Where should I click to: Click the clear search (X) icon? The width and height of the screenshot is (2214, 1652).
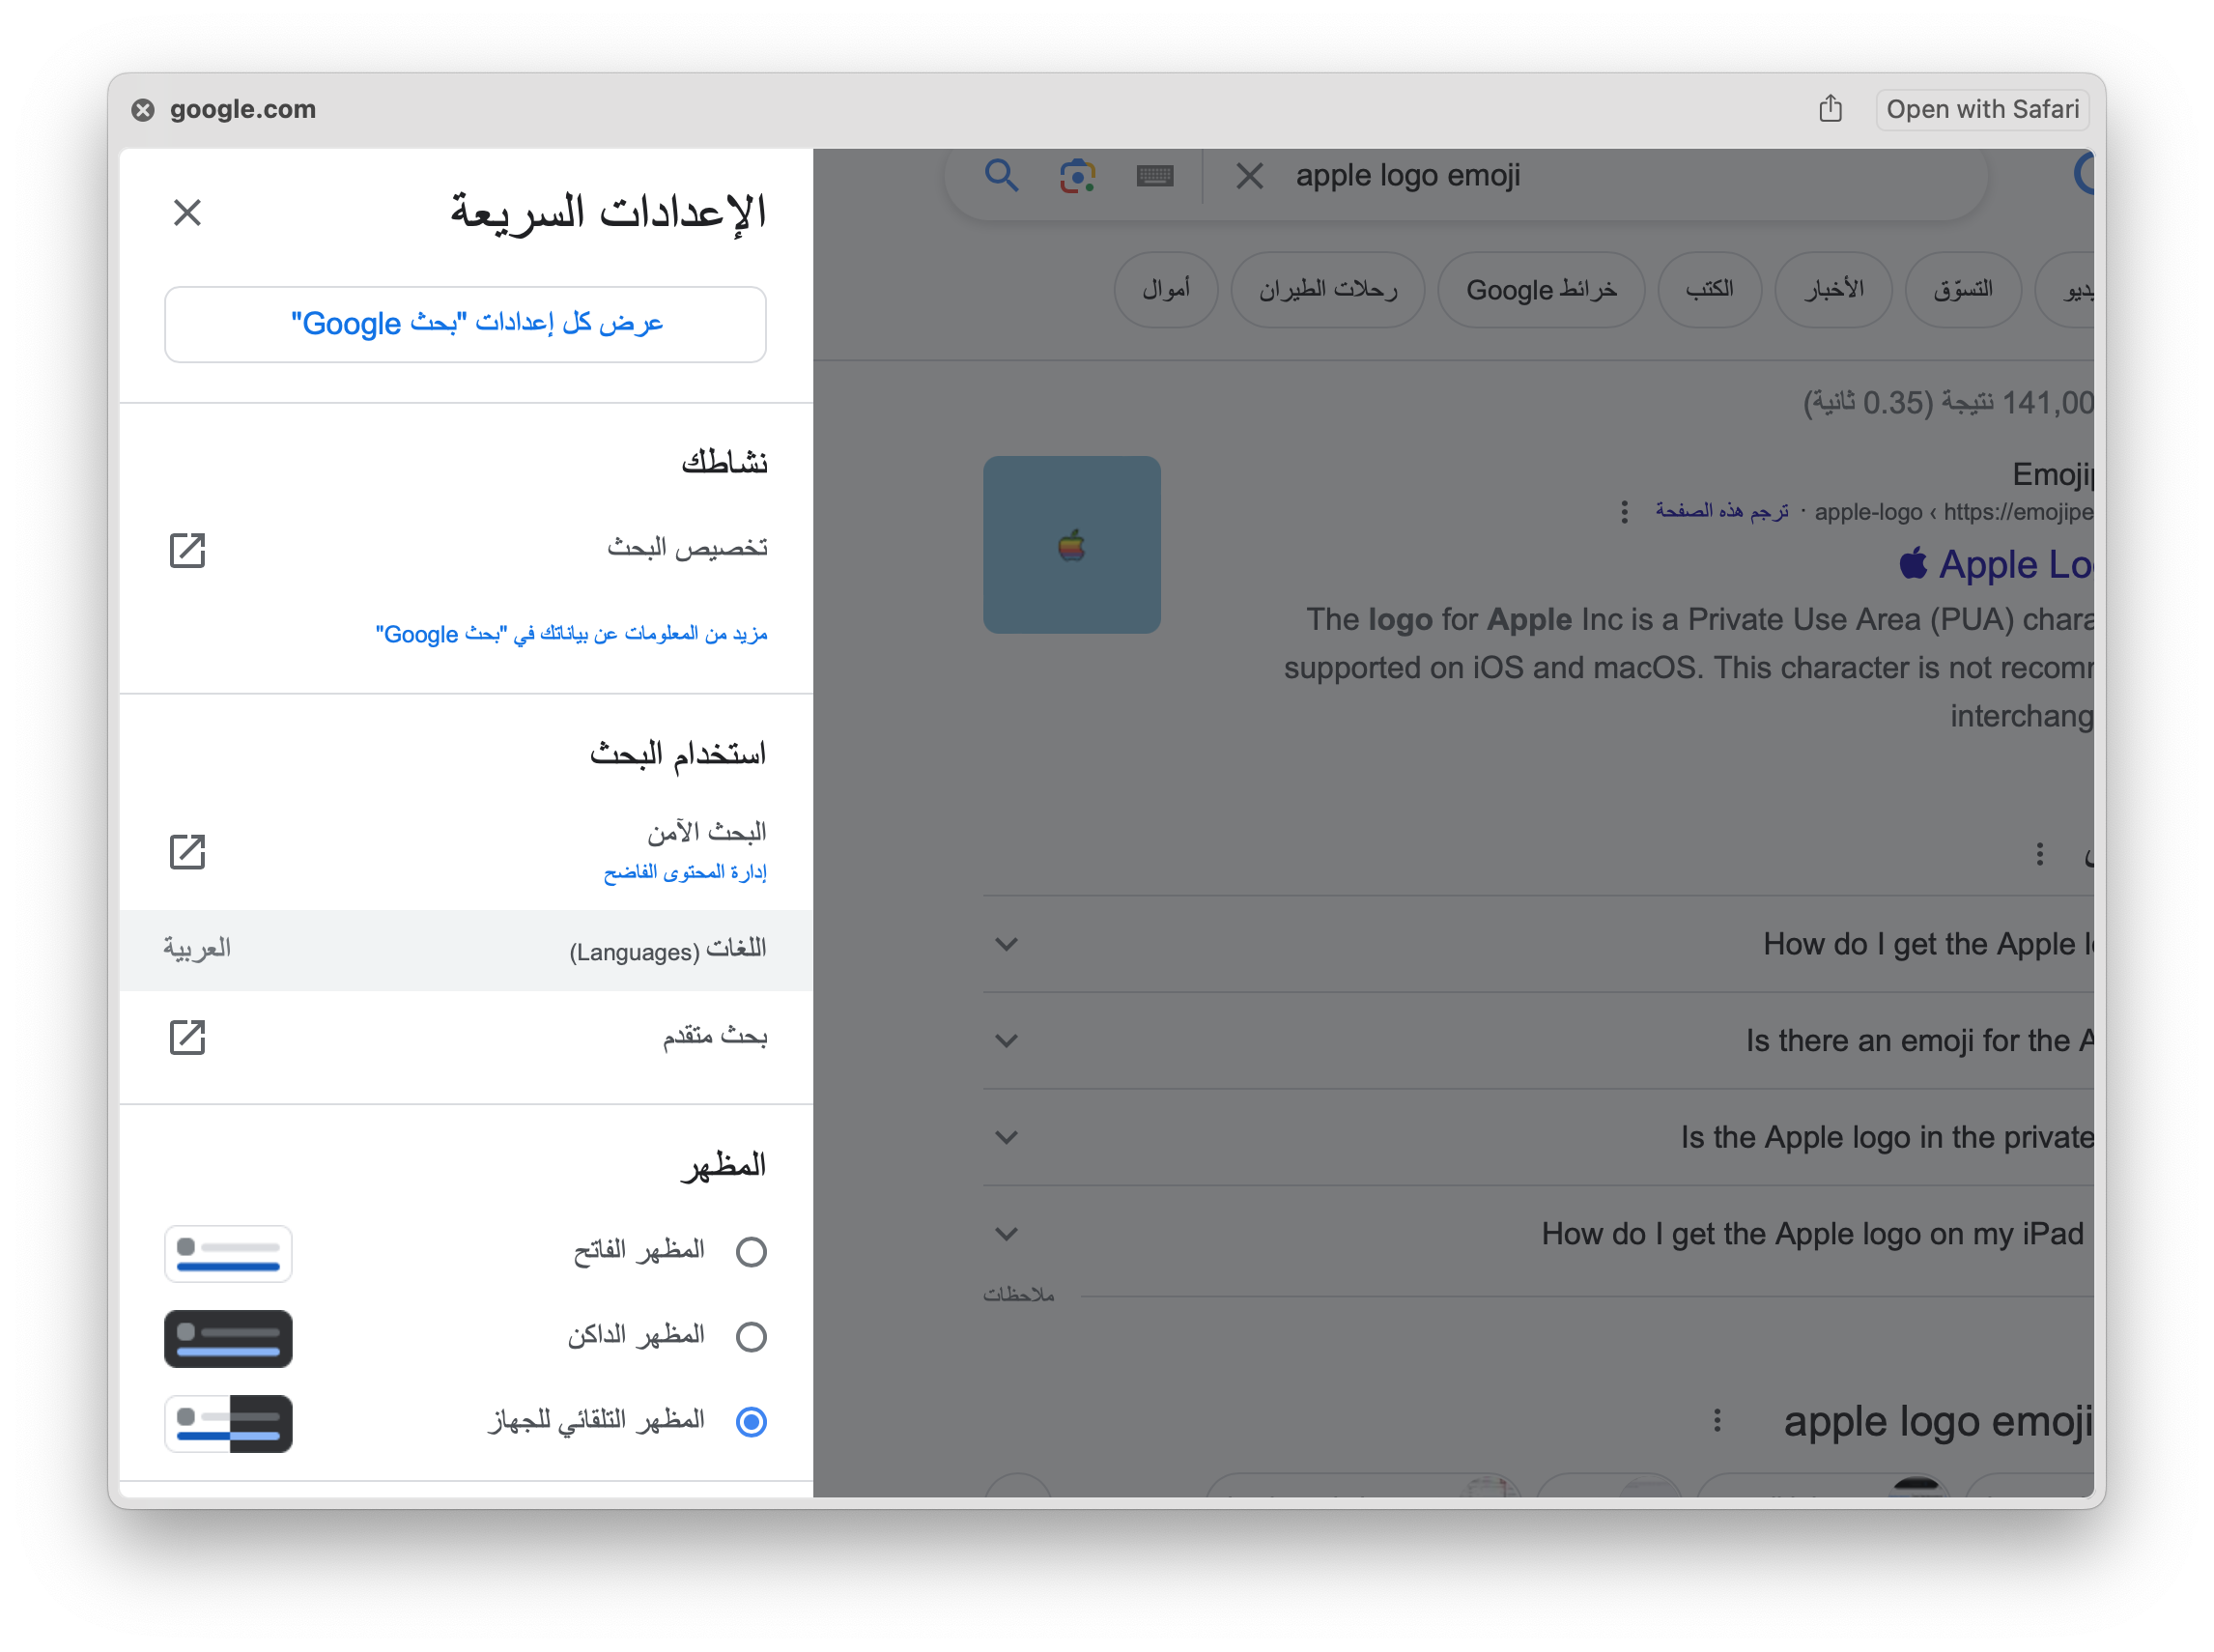point(1249,175)
